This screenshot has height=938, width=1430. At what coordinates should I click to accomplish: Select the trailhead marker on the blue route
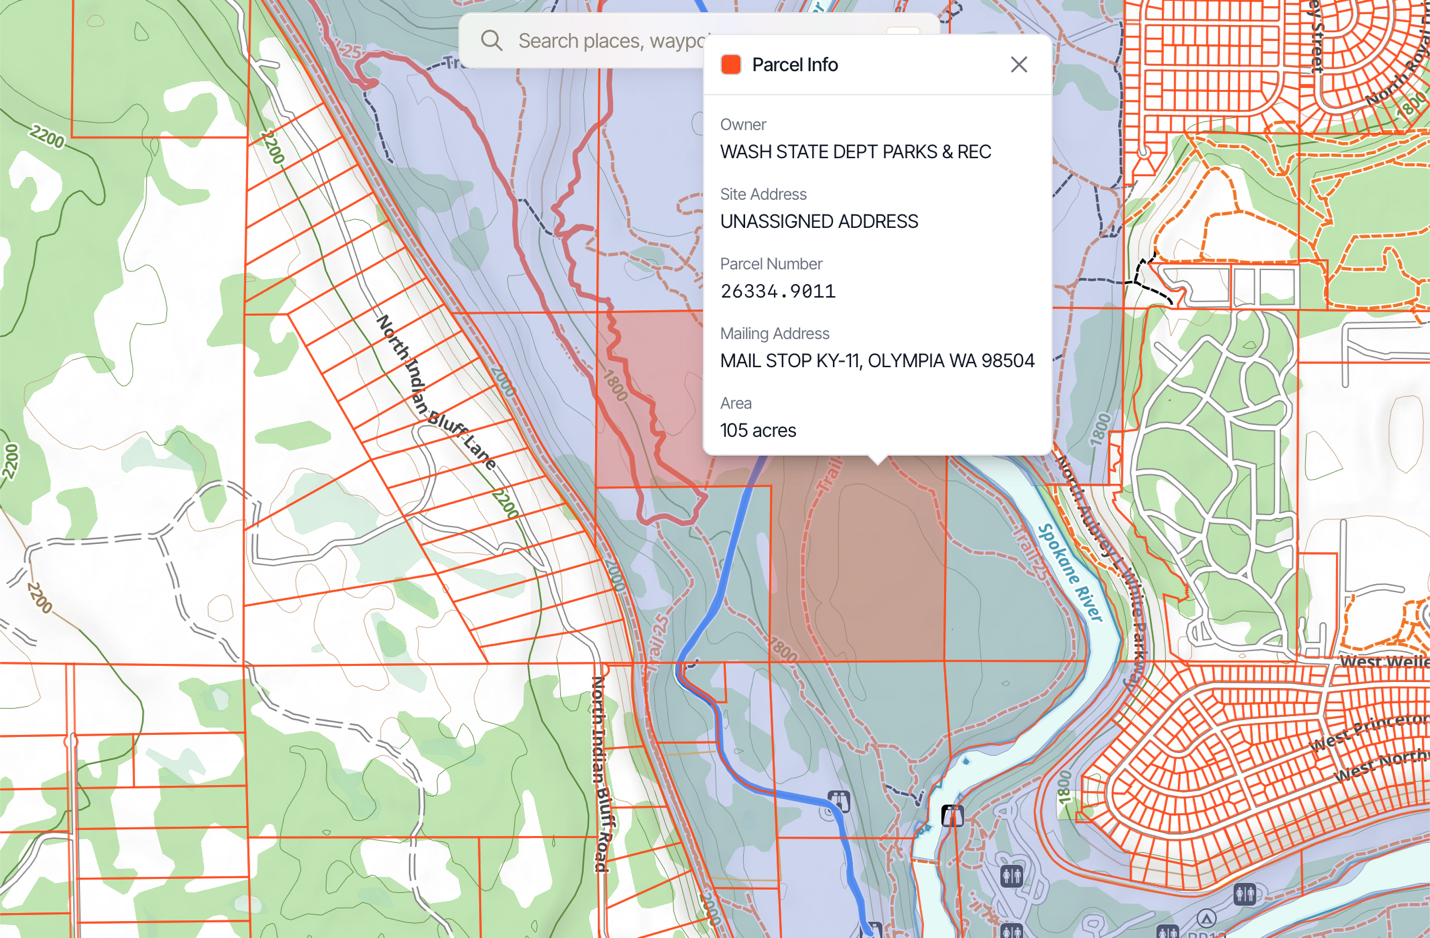[839, 800]
